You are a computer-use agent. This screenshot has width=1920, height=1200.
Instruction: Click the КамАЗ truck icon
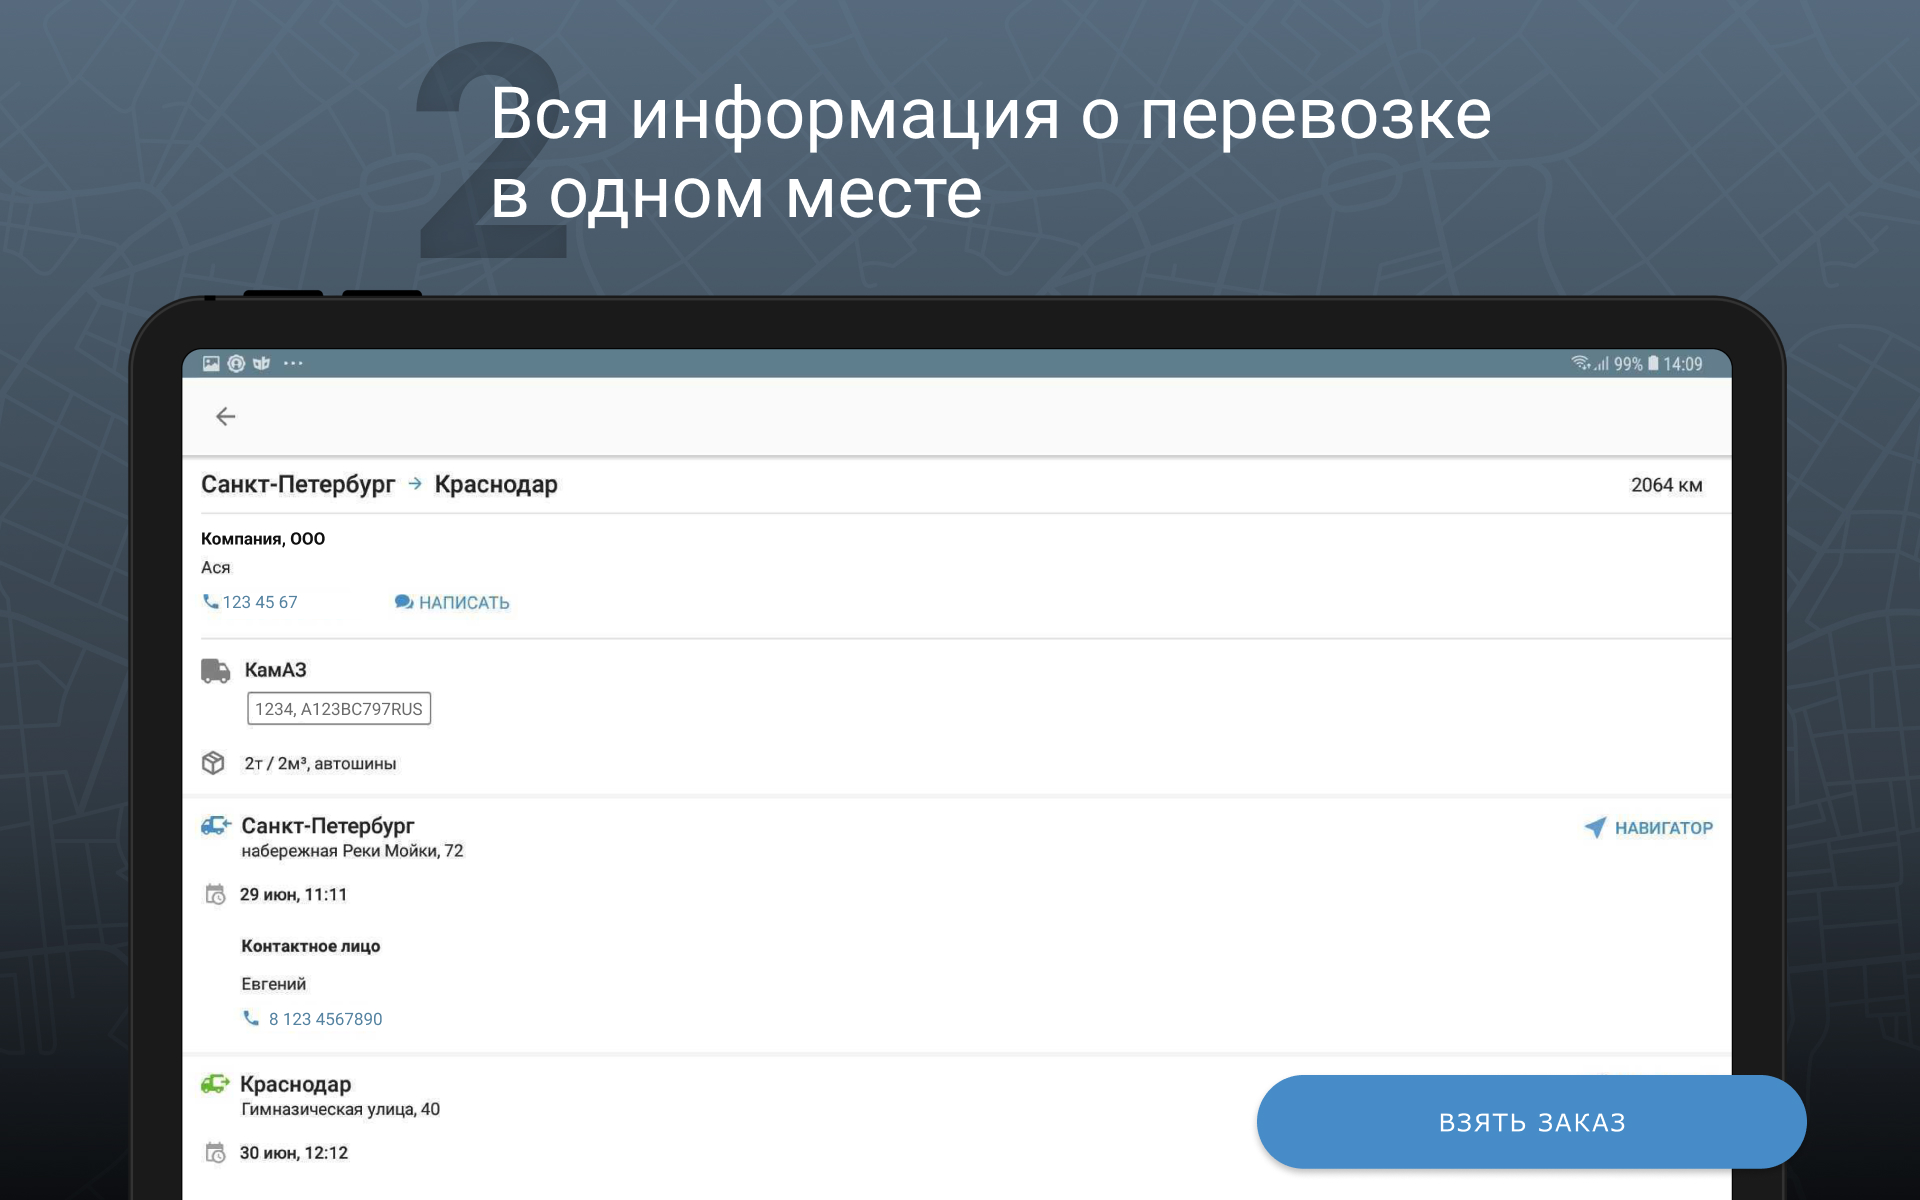(x=215, y=671)
